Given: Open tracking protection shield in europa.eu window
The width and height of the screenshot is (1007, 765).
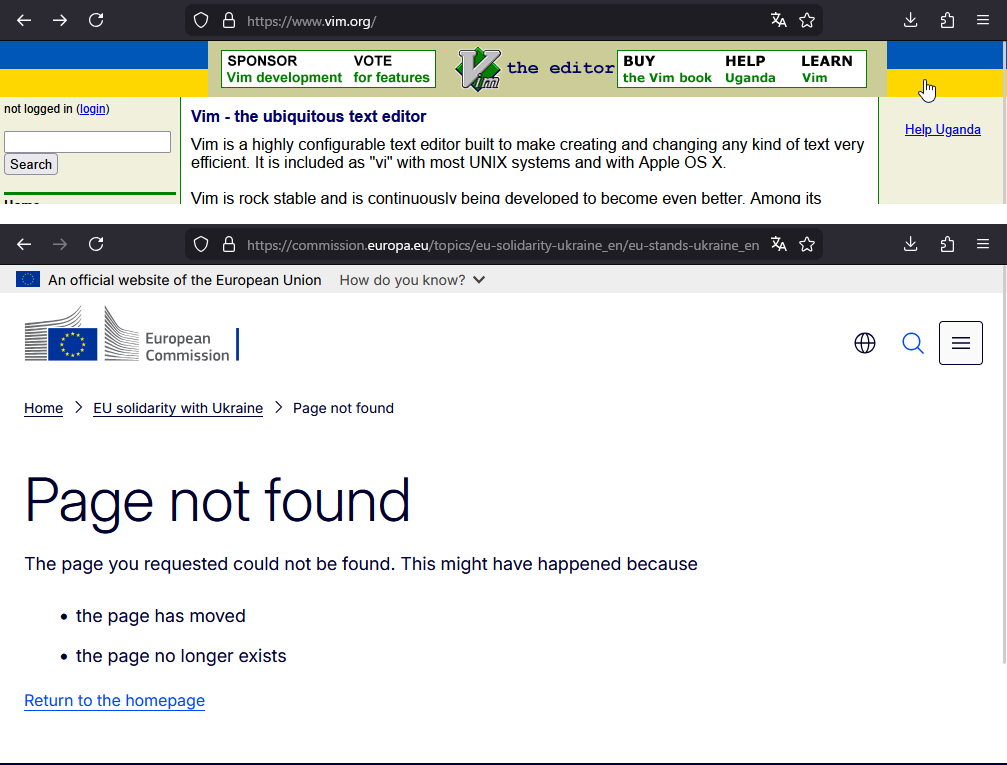Looking at the screenshot, I should (201, 244).
